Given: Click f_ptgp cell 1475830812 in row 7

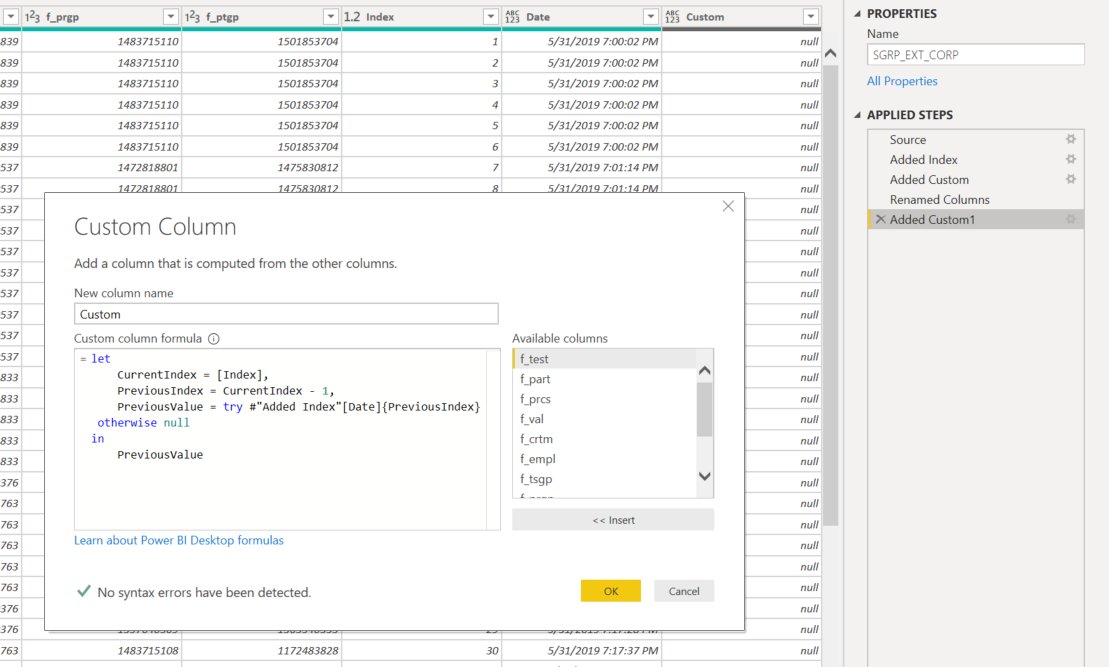Looking at the screenshot, I should coord(261,168).
